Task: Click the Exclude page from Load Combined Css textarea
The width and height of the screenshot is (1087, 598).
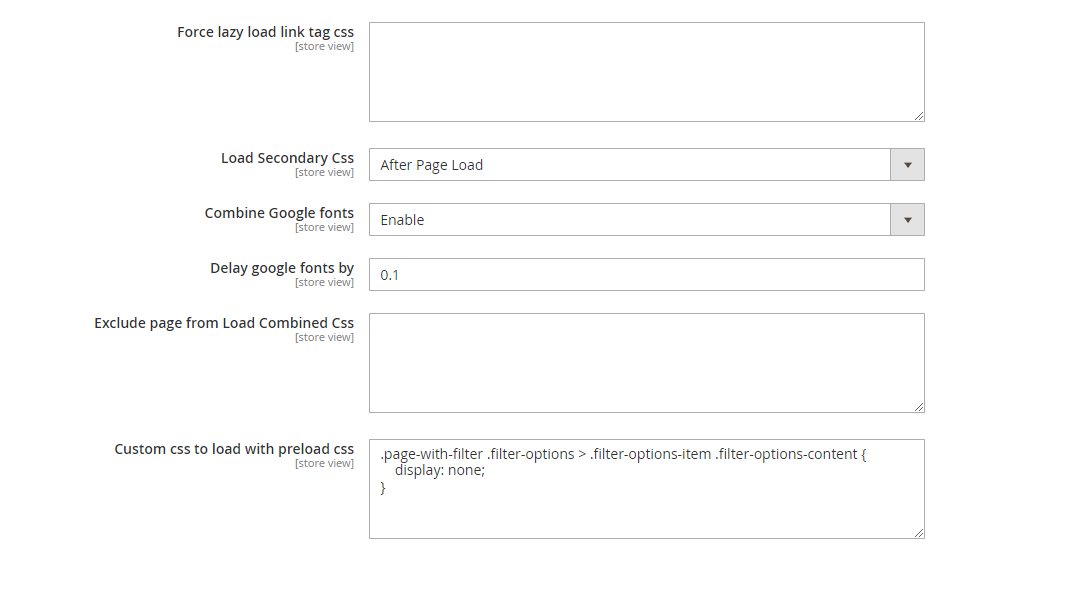Action: (646, 362)
